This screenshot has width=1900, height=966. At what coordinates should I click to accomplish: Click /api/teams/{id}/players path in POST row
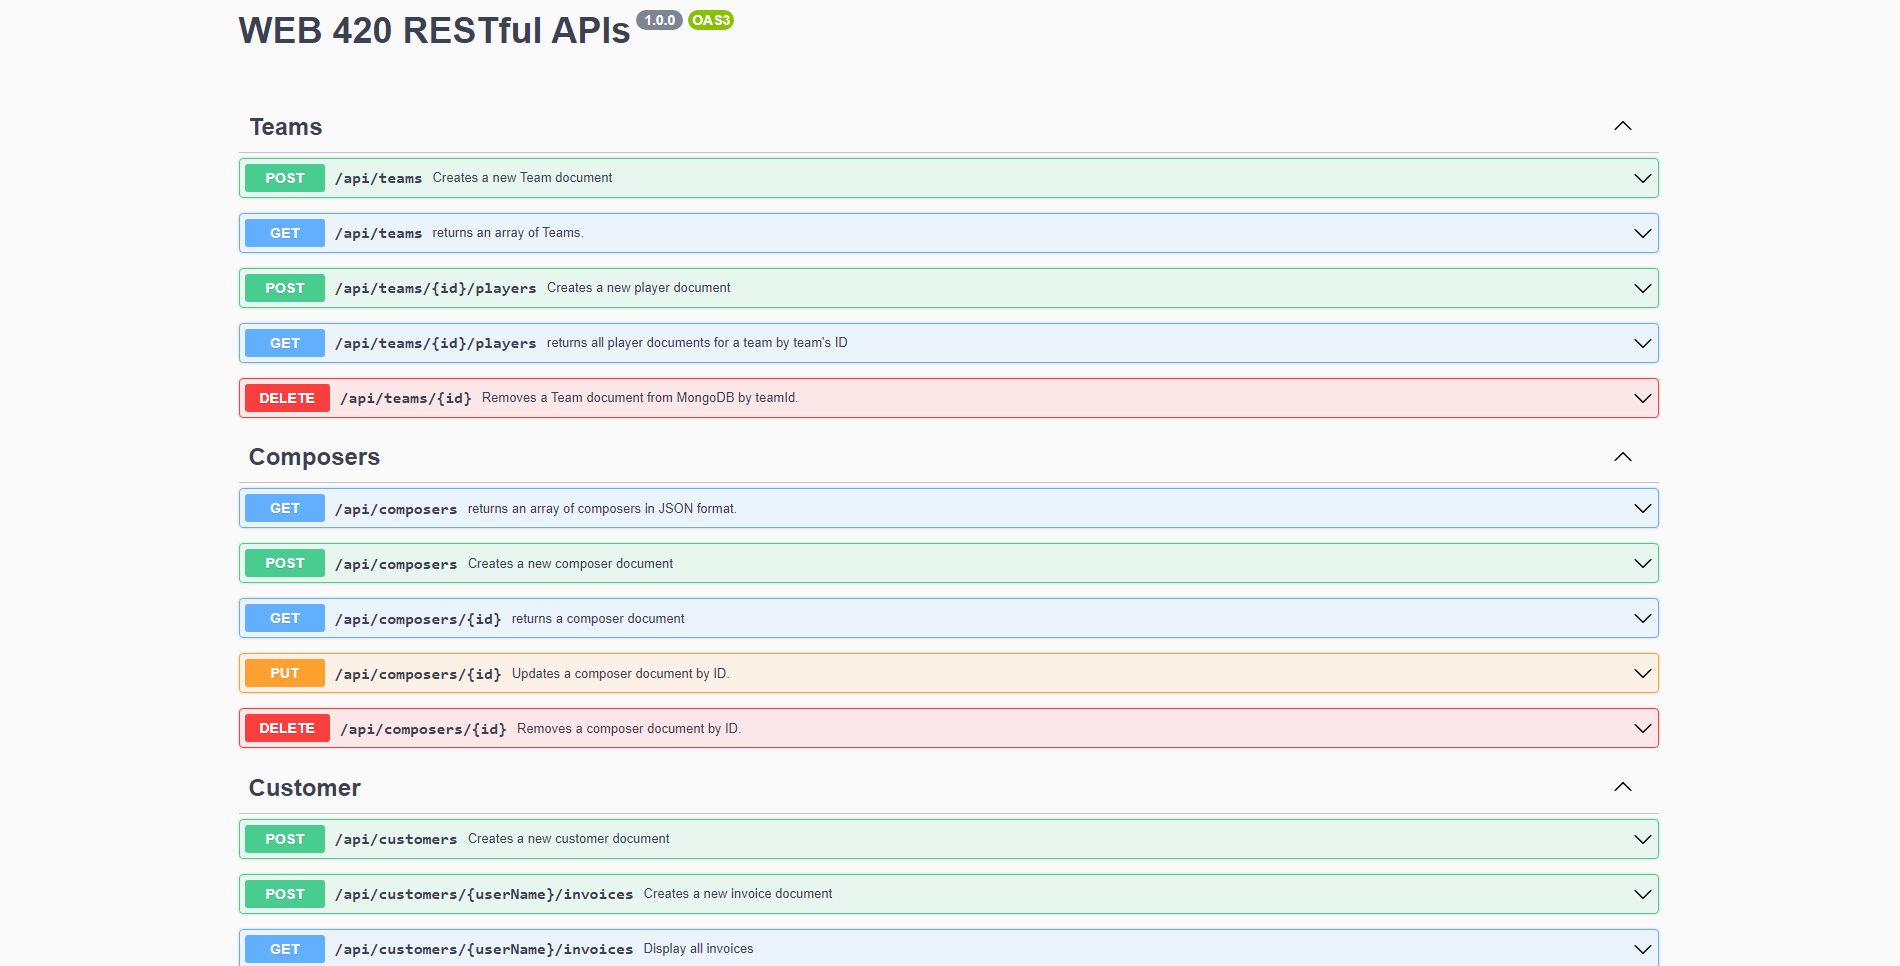tap(436, 288)
